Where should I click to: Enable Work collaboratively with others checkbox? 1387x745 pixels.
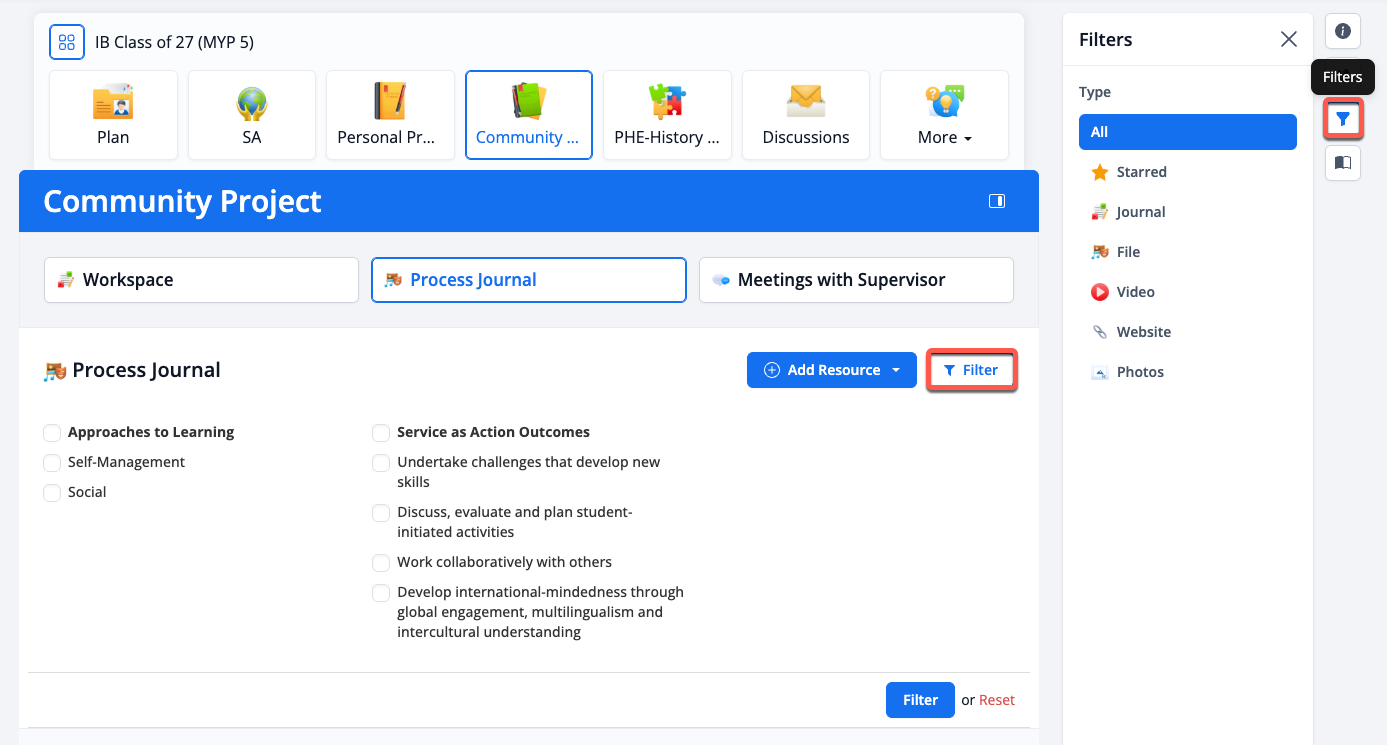coord(381,563)
